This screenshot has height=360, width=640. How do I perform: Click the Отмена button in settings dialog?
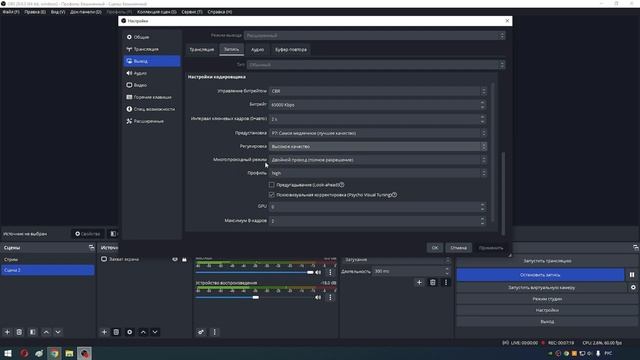click(x=458, y=247)
